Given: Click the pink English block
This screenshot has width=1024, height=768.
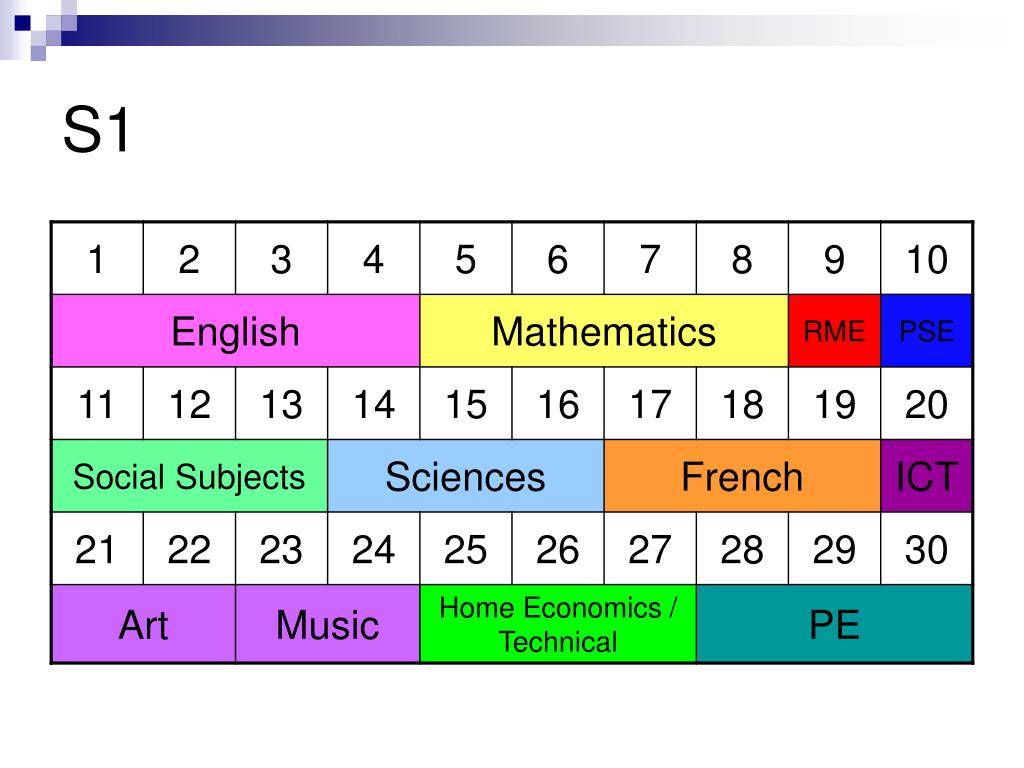Looking at the screenshot, I should pyautogui.click(x=236, y=330).
